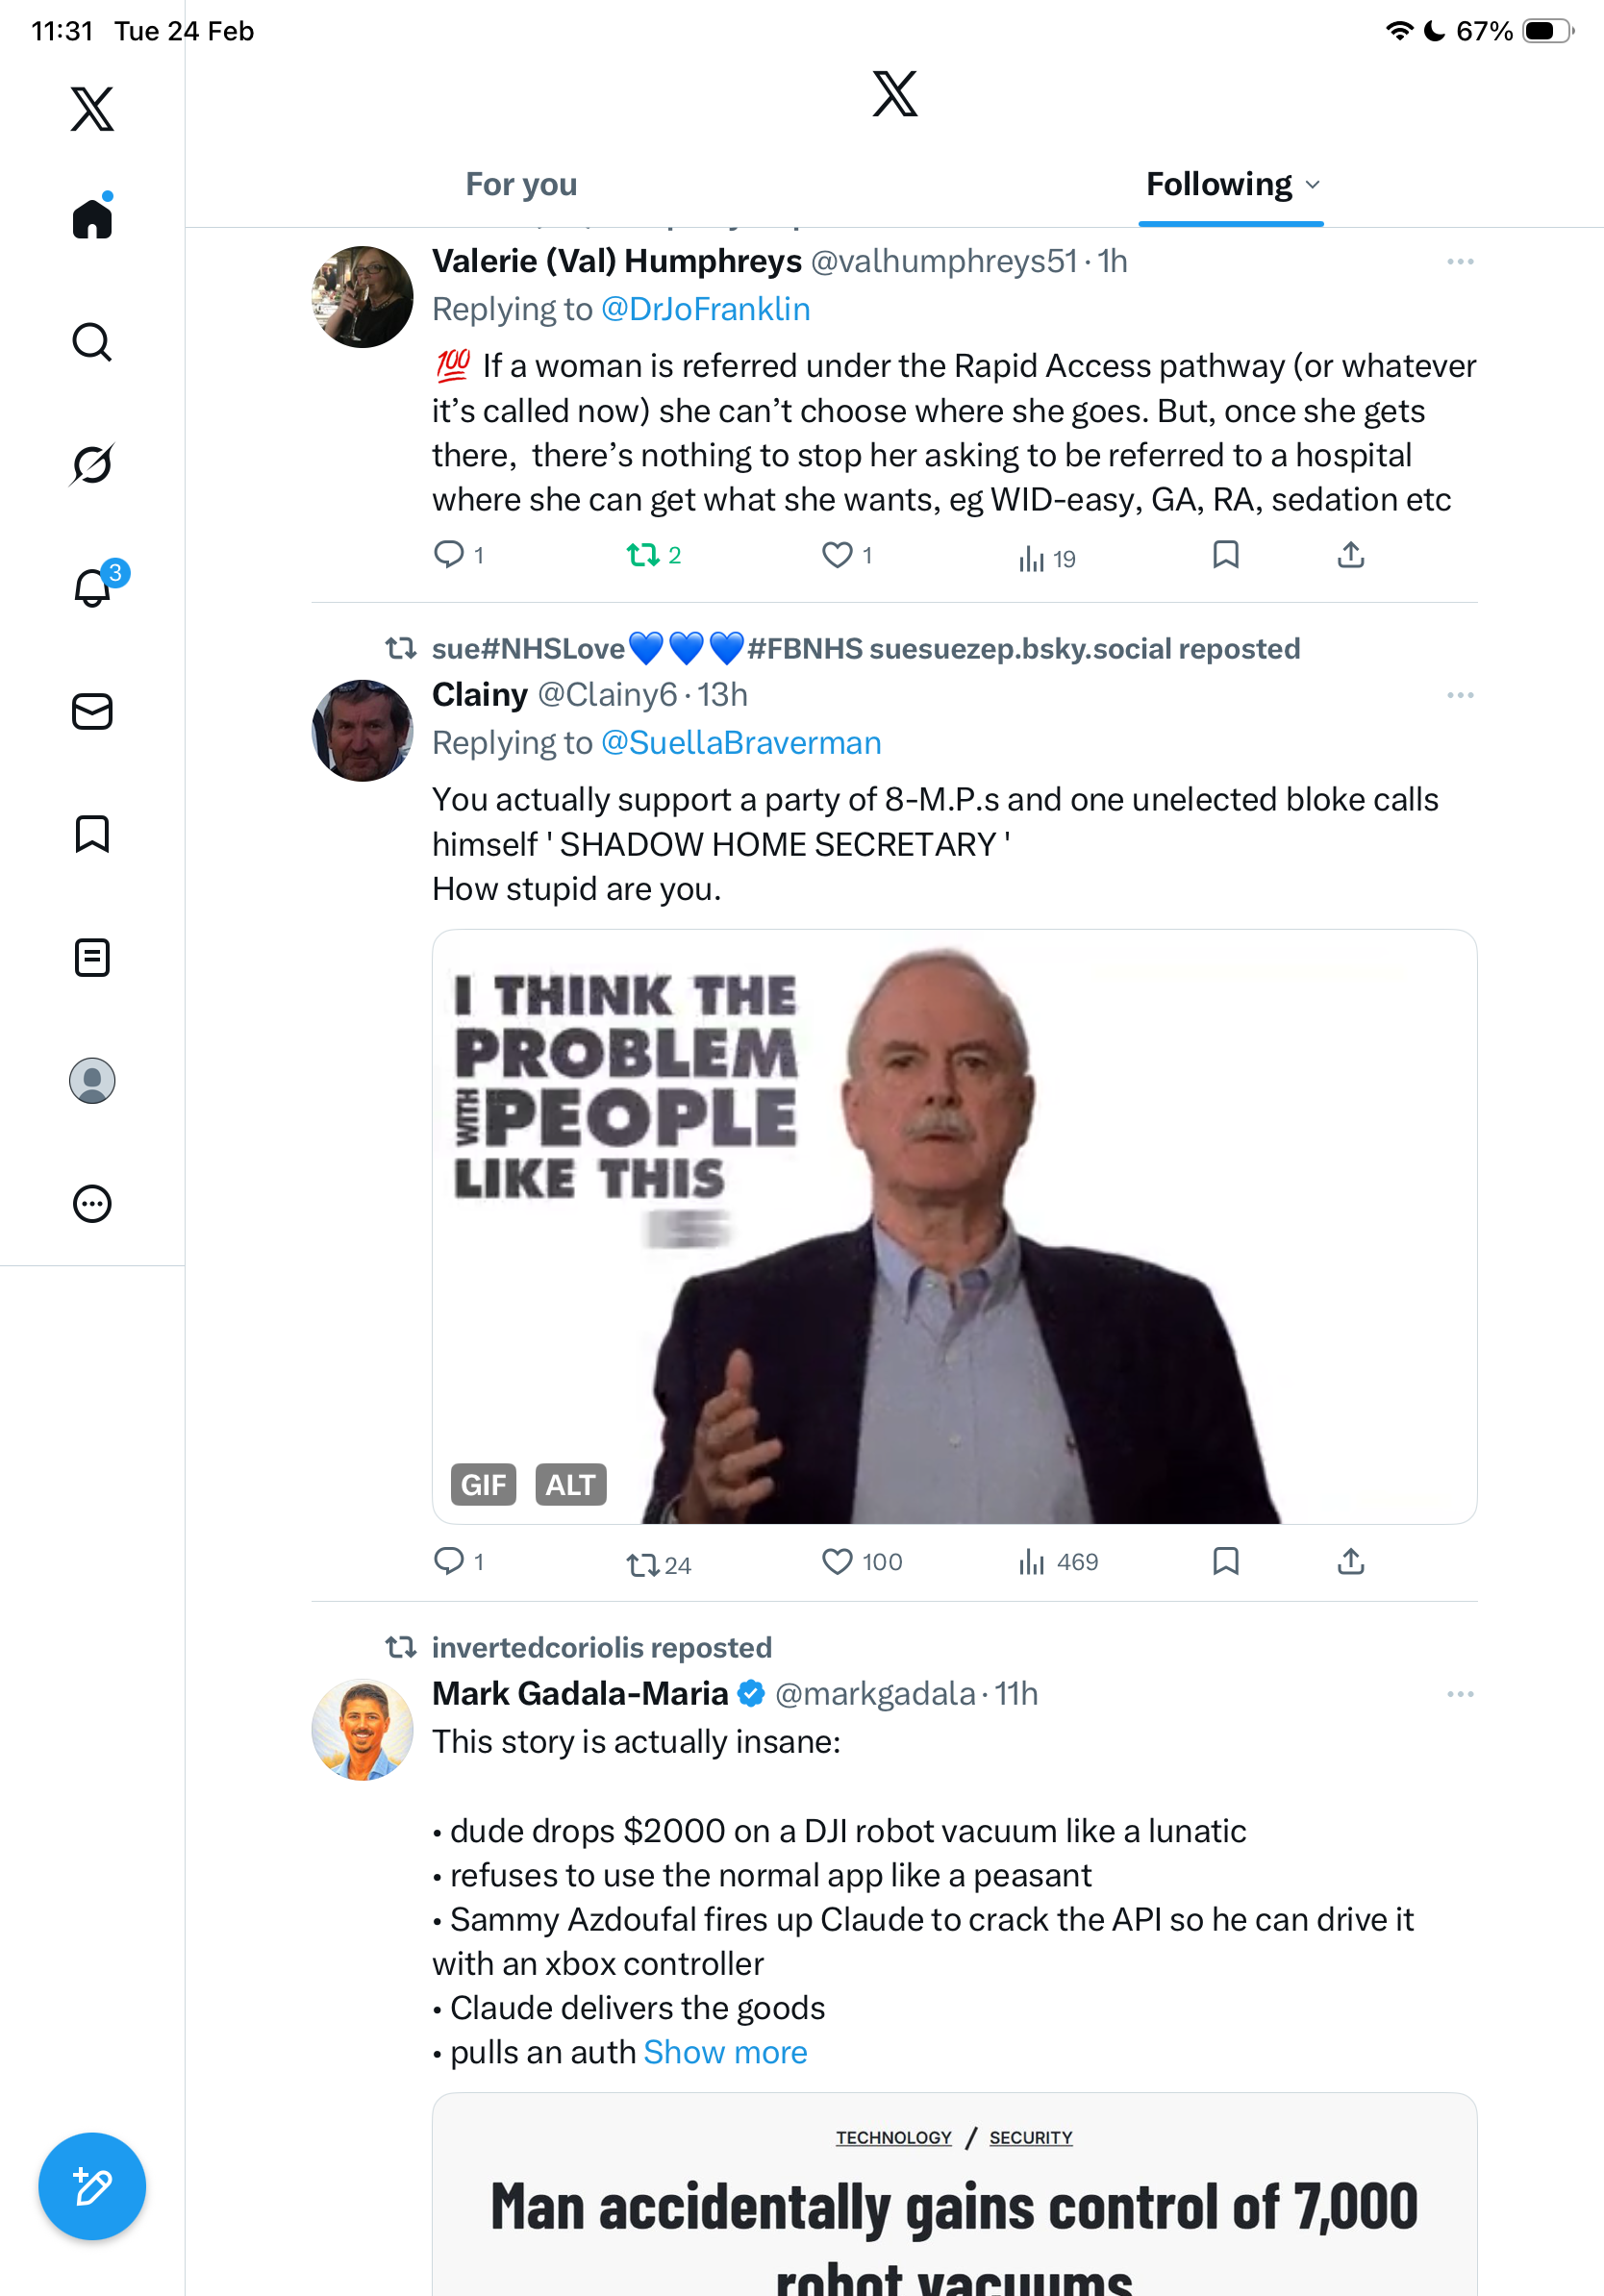
Task: Go to Home in the sidebar
Action: click(92, 218)
